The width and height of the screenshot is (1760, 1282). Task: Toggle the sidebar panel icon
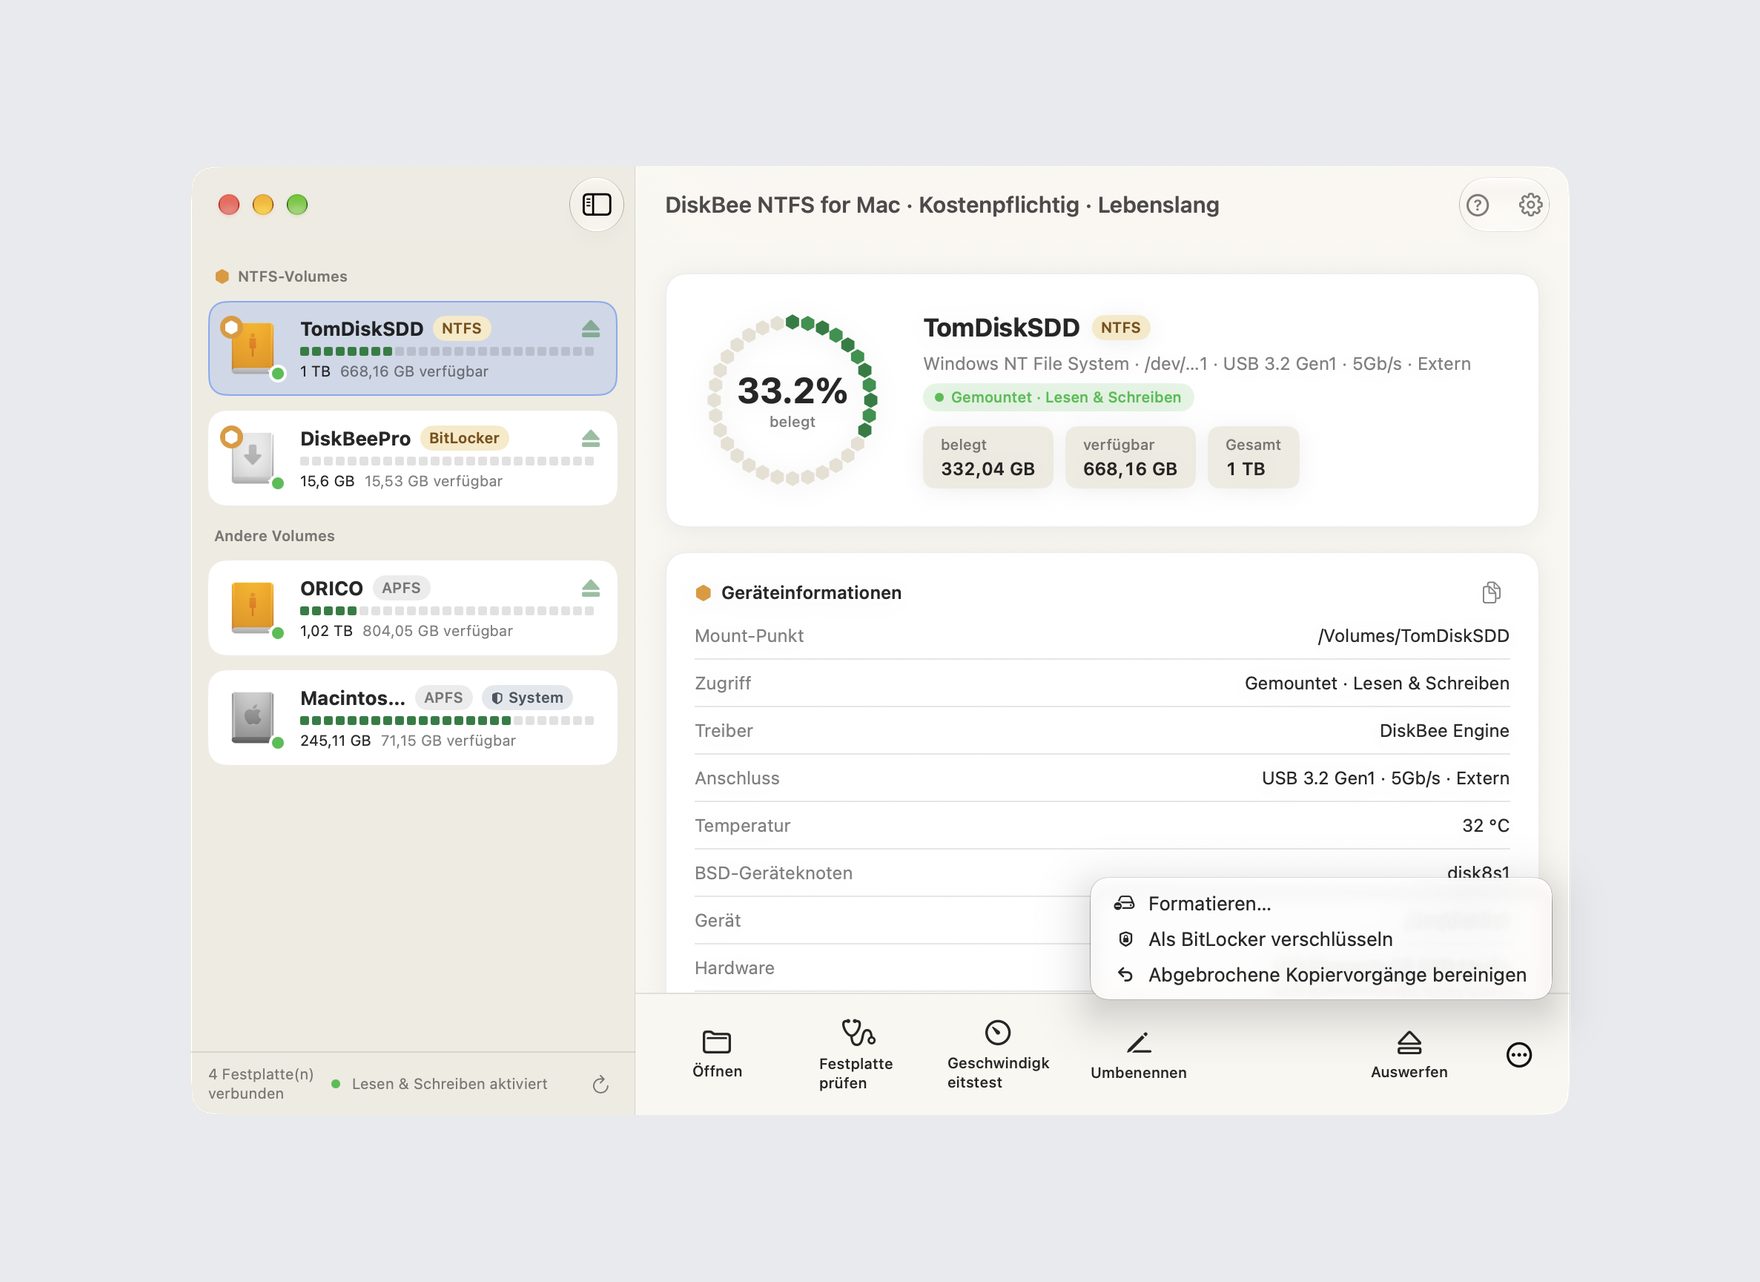pyautogui.click(x=597, y=205)
